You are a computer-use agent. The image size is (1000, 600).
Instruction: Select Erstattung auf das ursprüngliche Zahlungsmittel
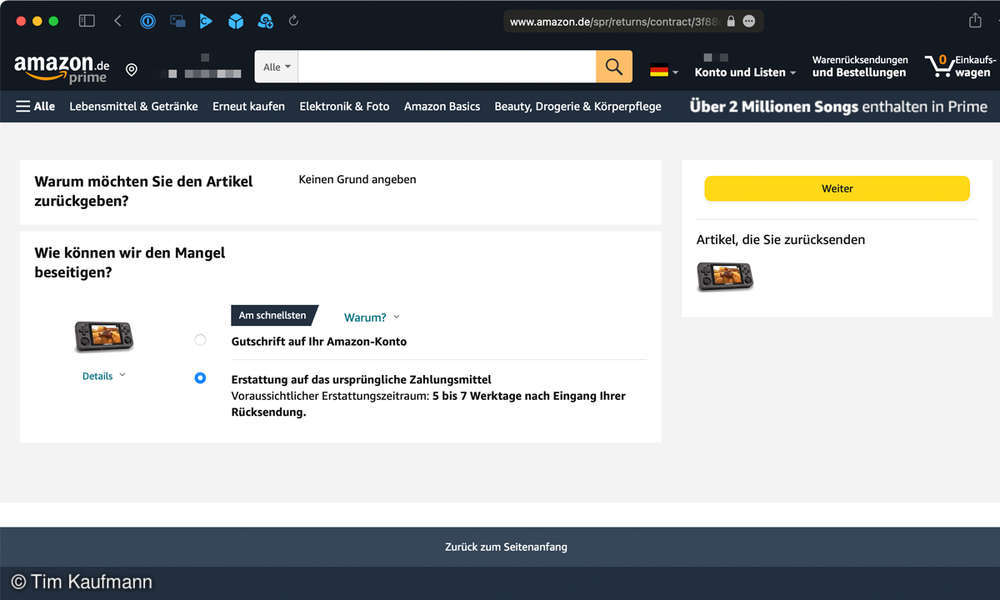tap(200, 377)
